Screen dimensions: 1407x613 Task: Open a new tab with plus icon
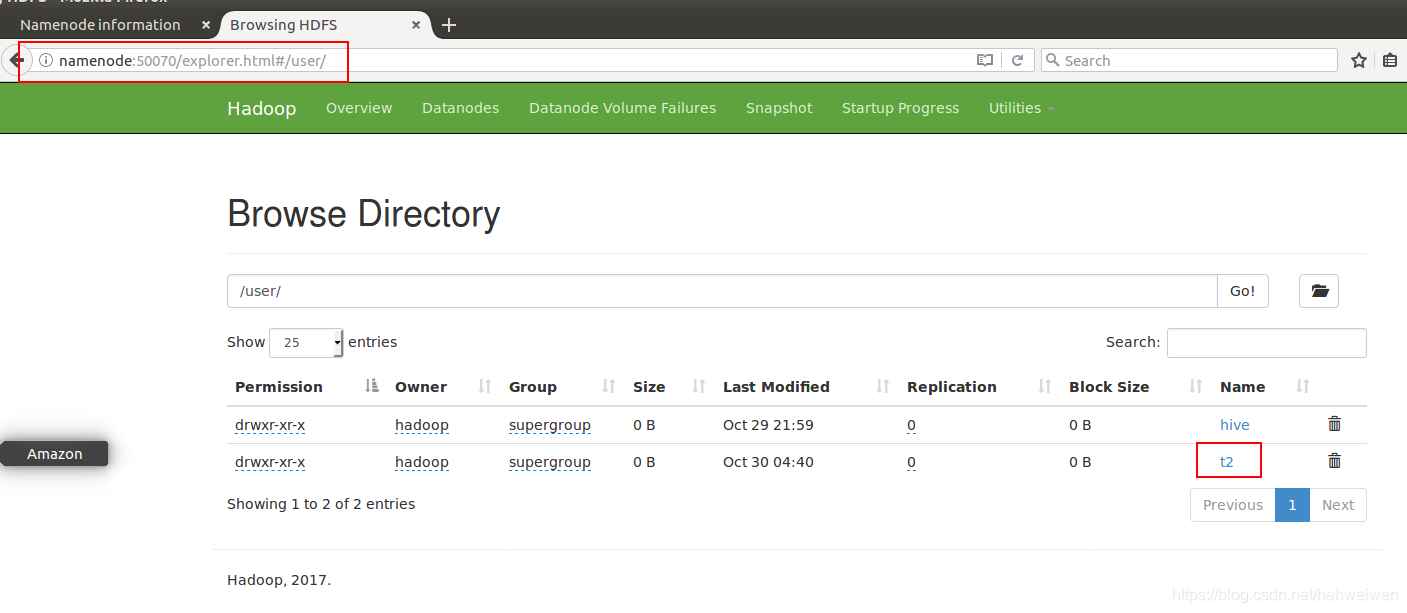point(449,25)
